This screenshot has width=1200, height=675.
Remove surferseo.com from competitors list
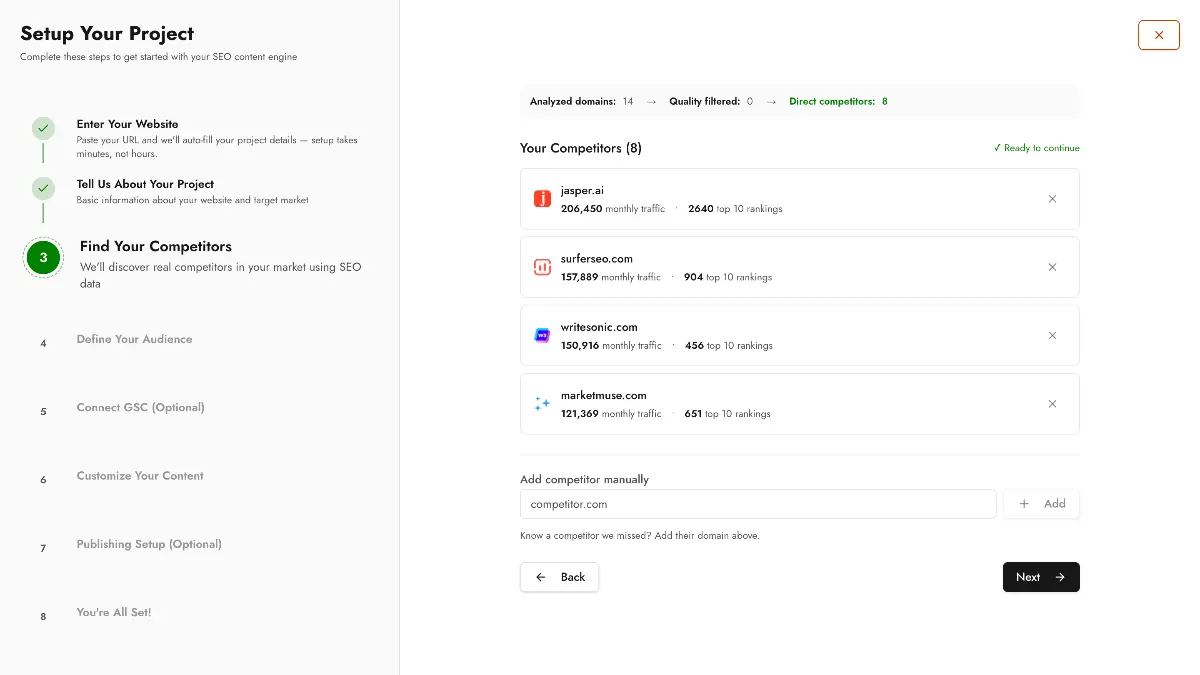[1052, 267]
